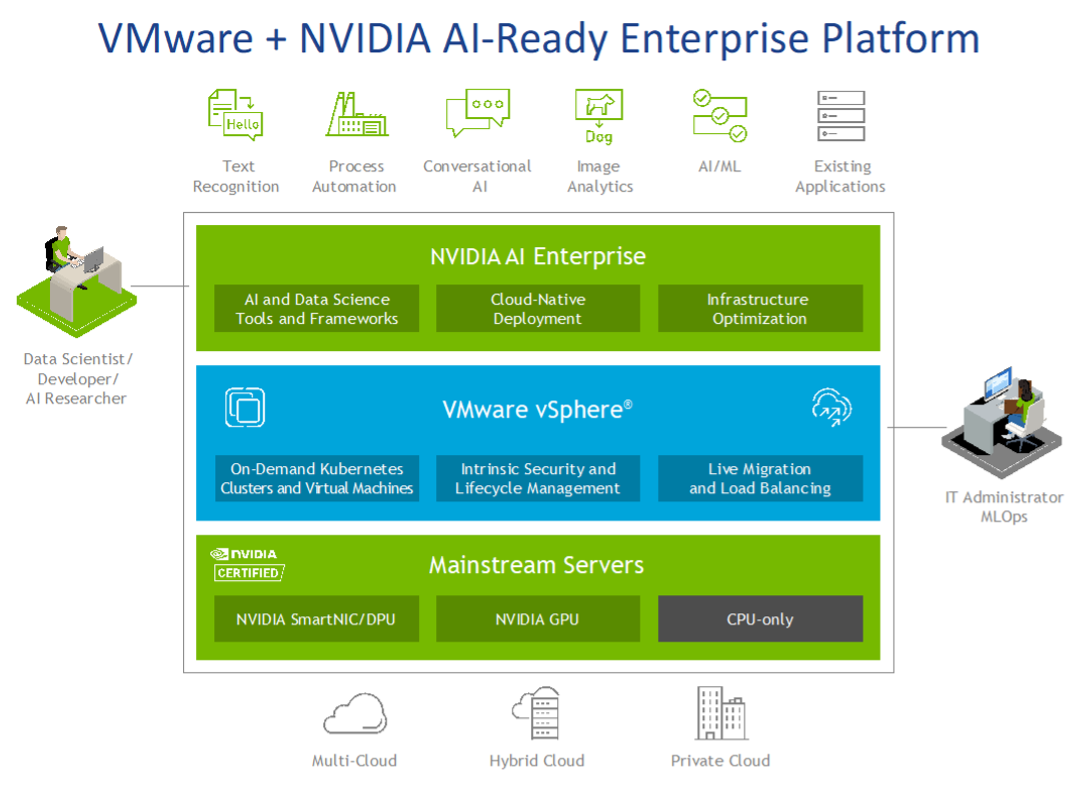
Task: Click the Private Cloud building icon
Action: 720,713
